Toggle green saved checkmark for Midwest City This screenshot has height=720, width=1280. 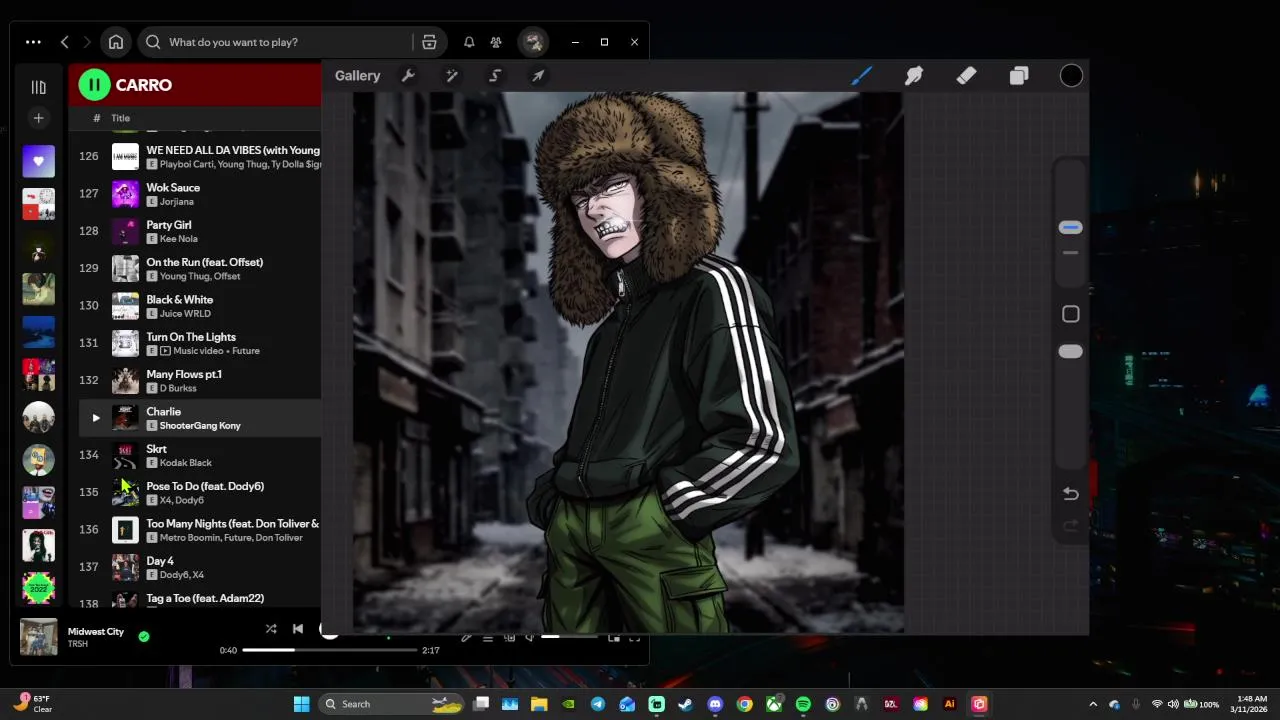tap(144, 636)
